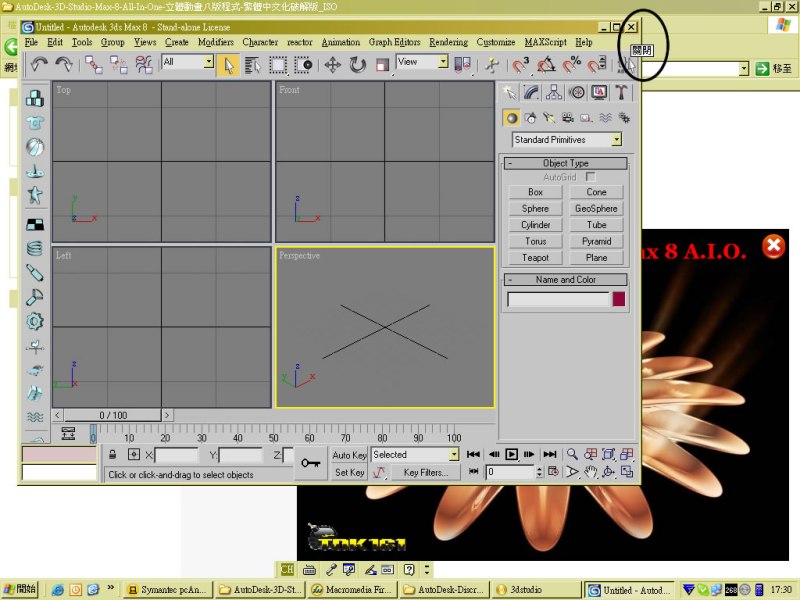Click the Undo arrow icon
The height and width of the screenshot is (600, 800).
tap(39, 64)
